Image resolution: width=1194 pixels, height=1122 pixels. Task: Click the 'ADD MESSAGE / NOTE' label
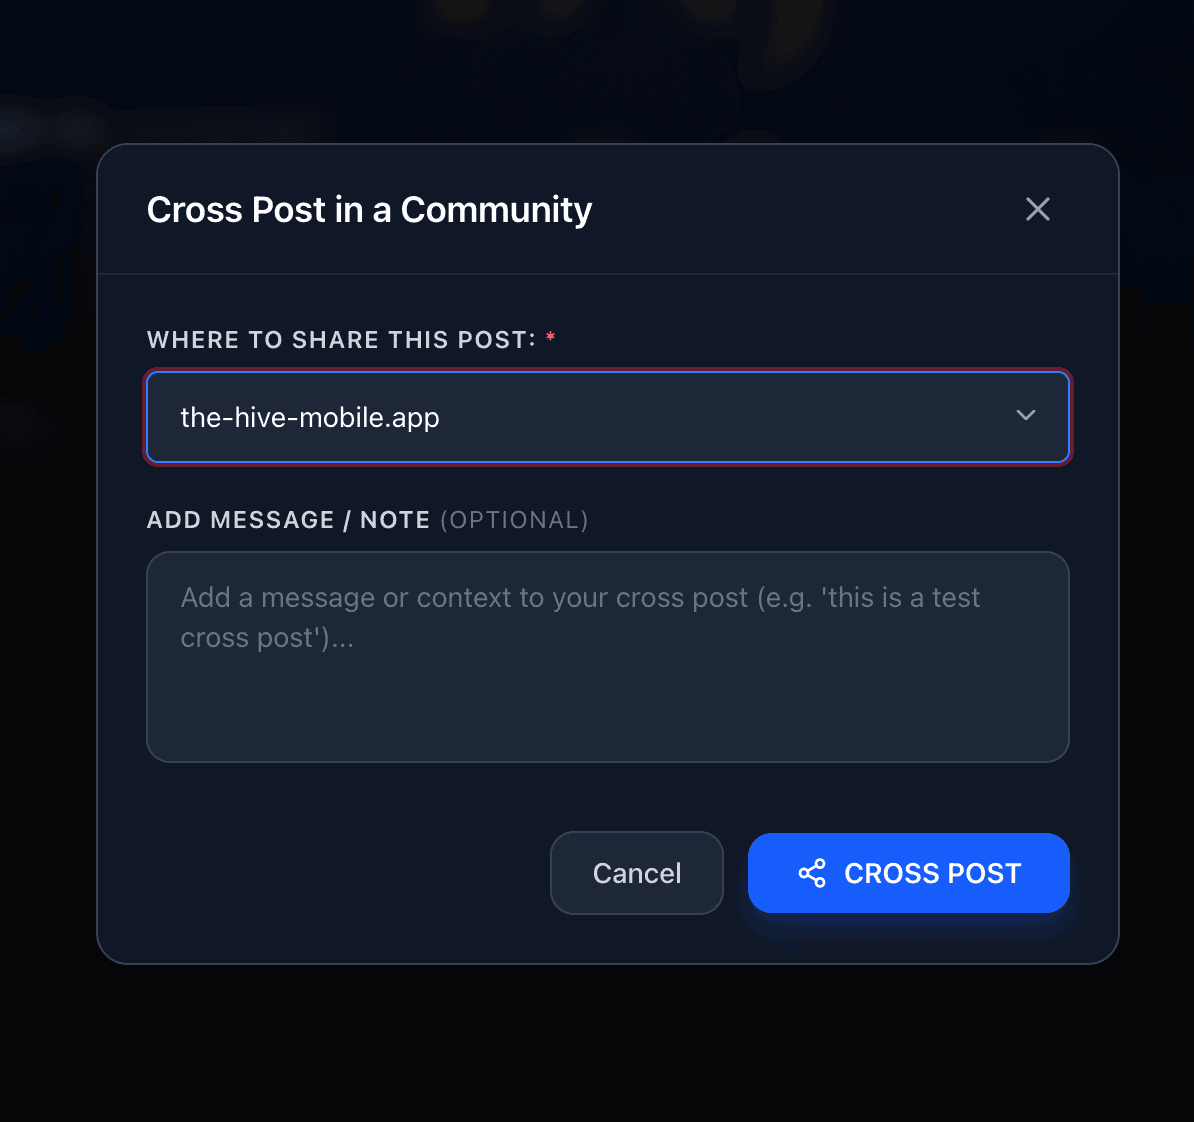pos(289,519)
